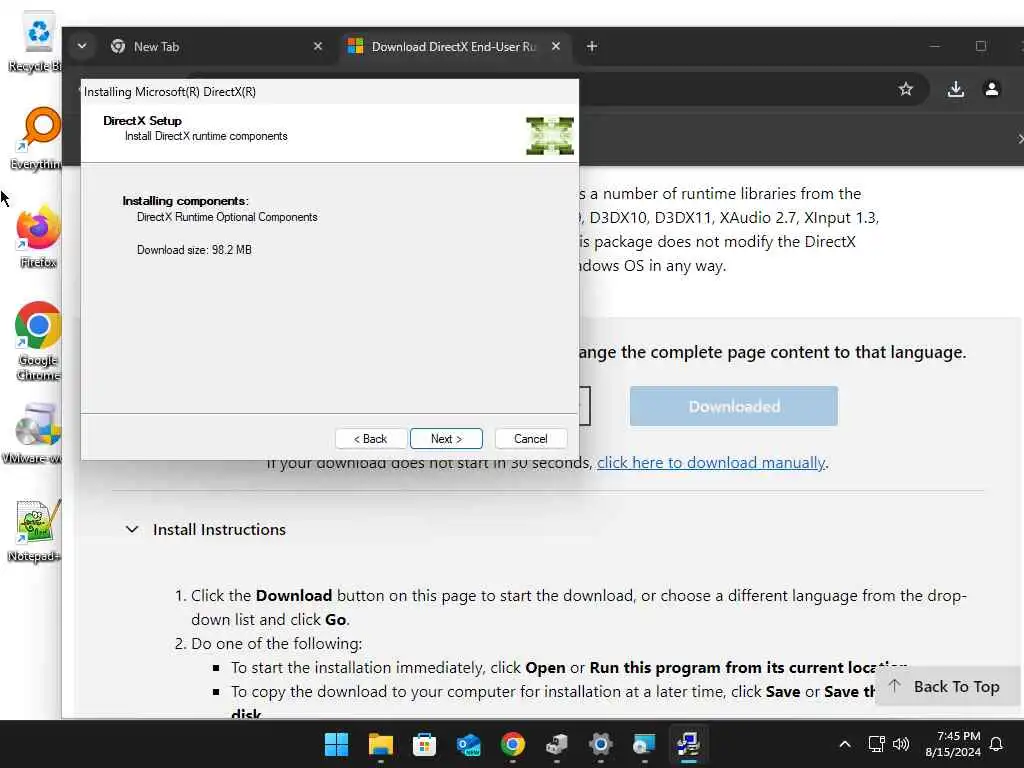This screenshot has height=768, width=1024.
Task: Click the DirectX logo in the setup header
Action: [550, 136]
